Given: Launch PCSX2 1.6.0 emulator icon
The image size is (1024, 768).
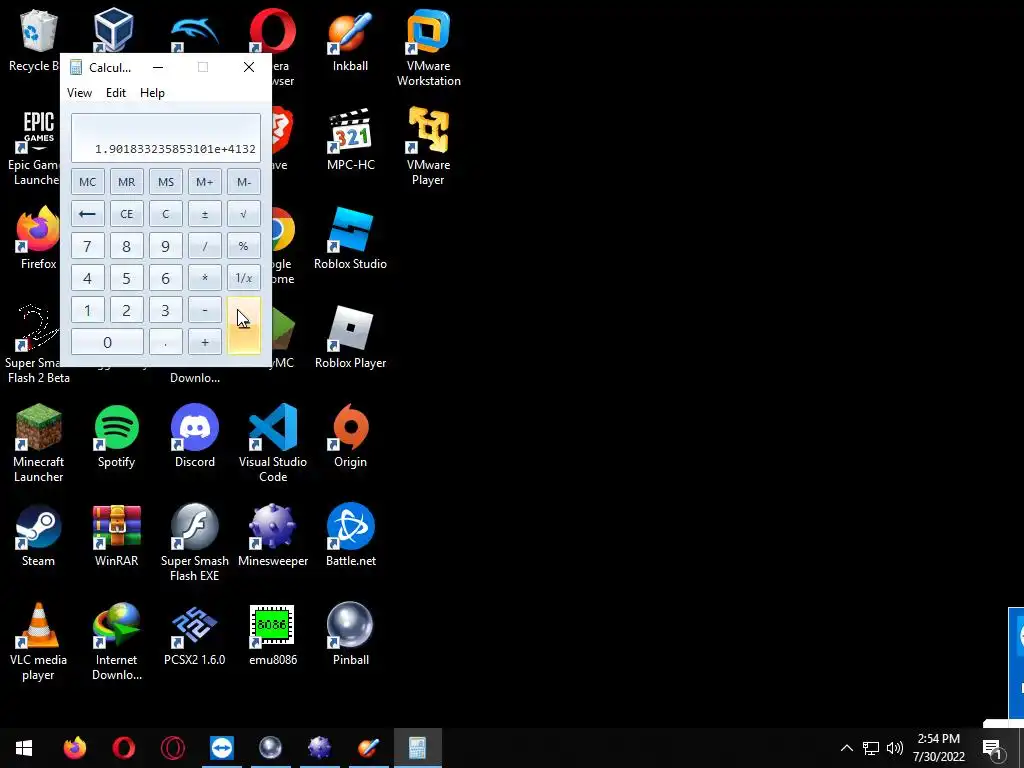Looking at the screenshot, I should pyautogui.click(x=195, y=635).
